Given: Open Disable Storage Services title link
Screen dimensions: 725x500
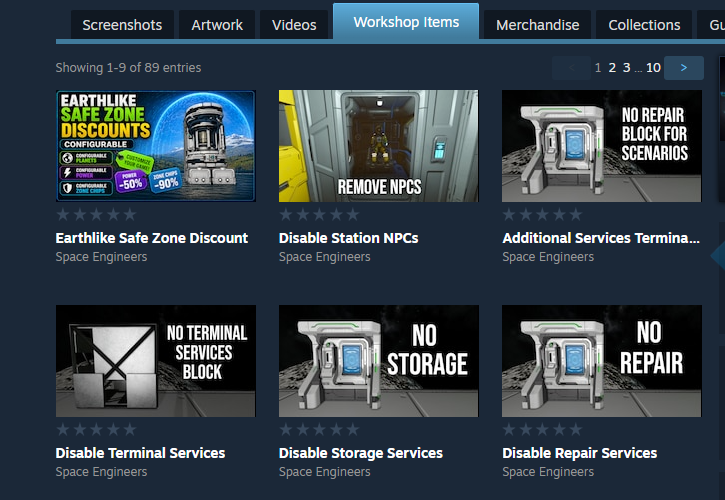Looking at the screenshot, I should 361,453.
